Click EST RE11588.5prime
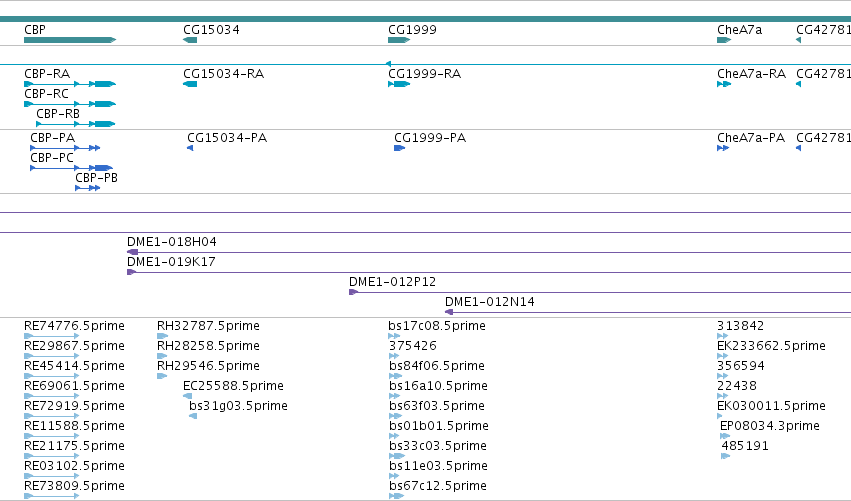This screenshot has height=501, width=851. 74,427
